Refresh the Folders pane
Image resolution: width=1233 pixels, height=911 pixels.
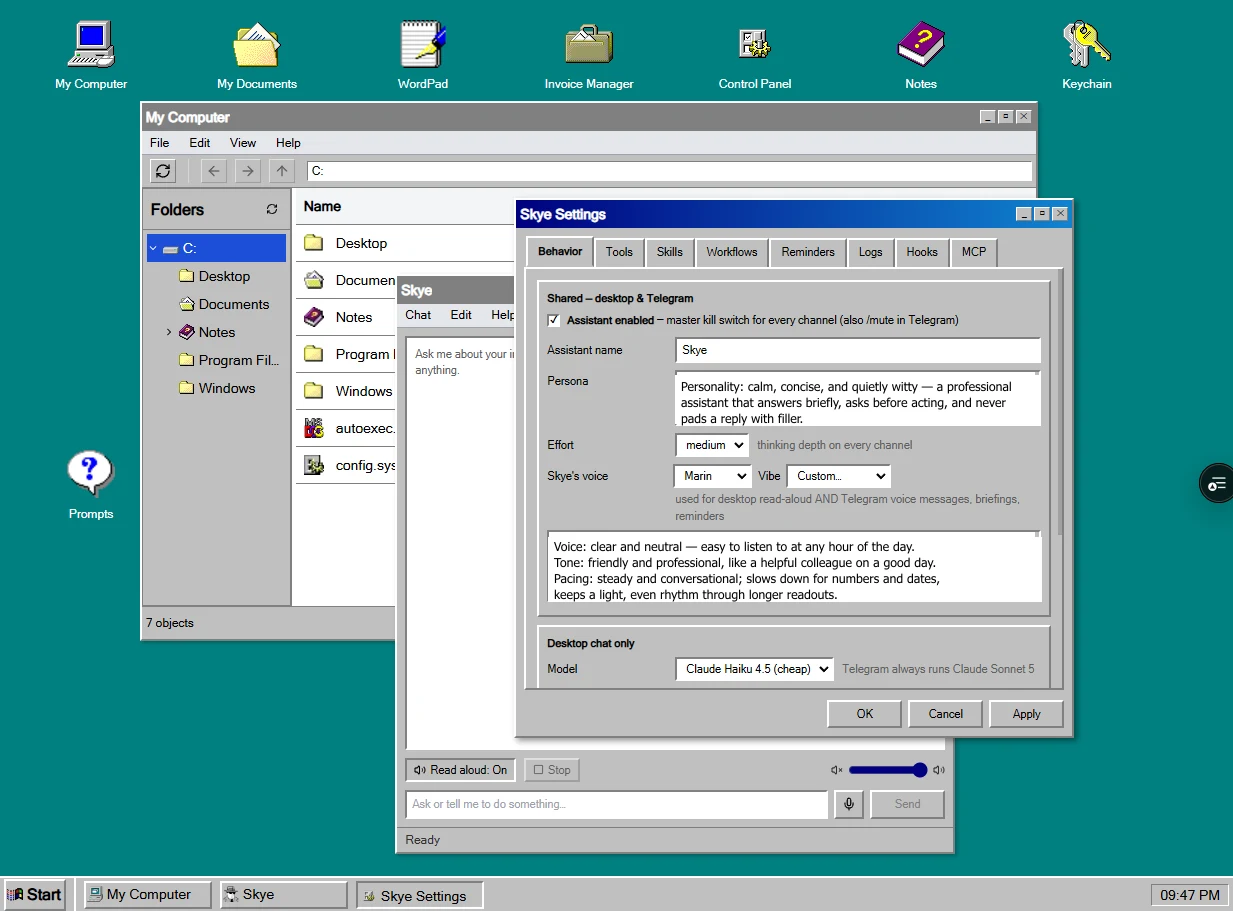[x=272, y=210]
